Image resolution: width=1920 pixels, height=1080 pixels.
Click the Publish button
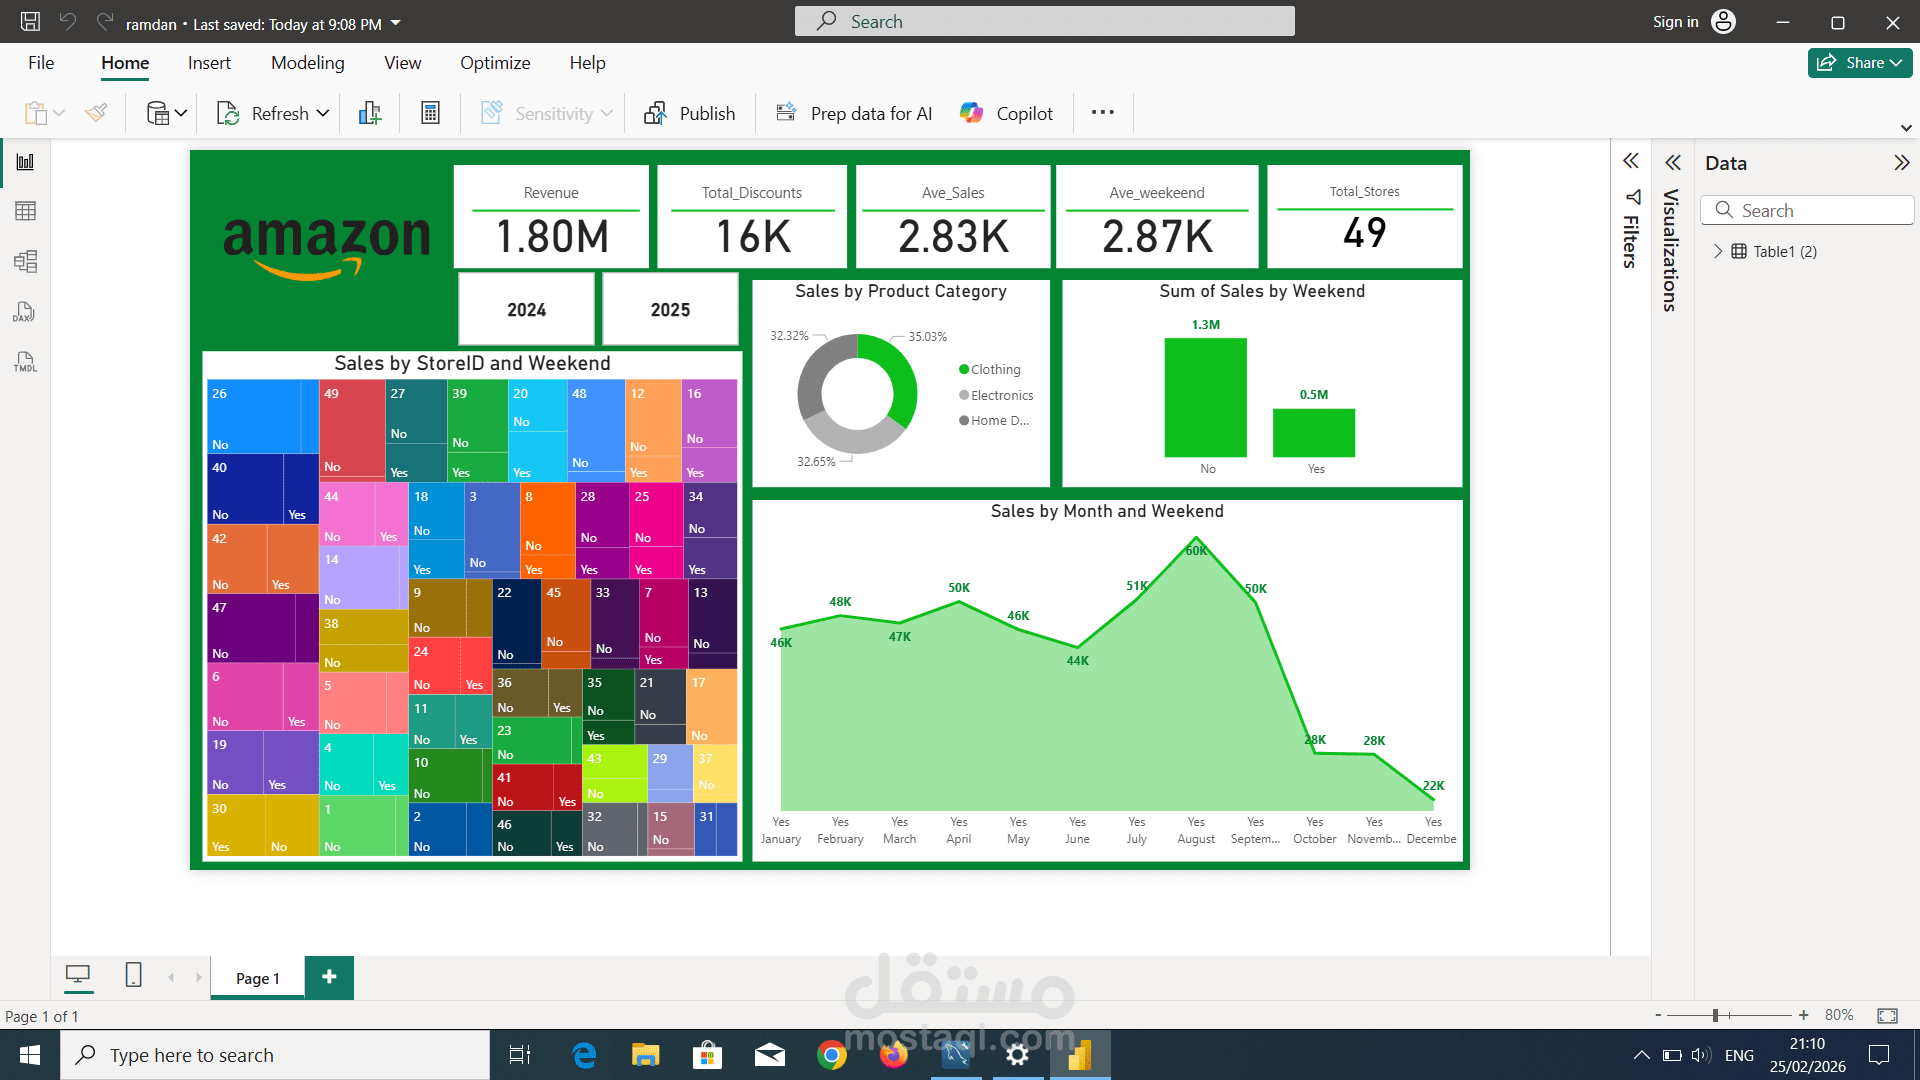pyautogui.click(x=690, y=113)
